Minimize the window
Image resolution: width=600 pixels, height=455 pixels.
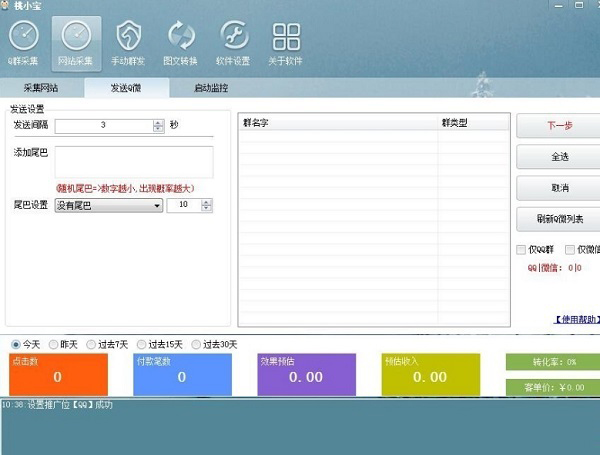click(559, 5)
